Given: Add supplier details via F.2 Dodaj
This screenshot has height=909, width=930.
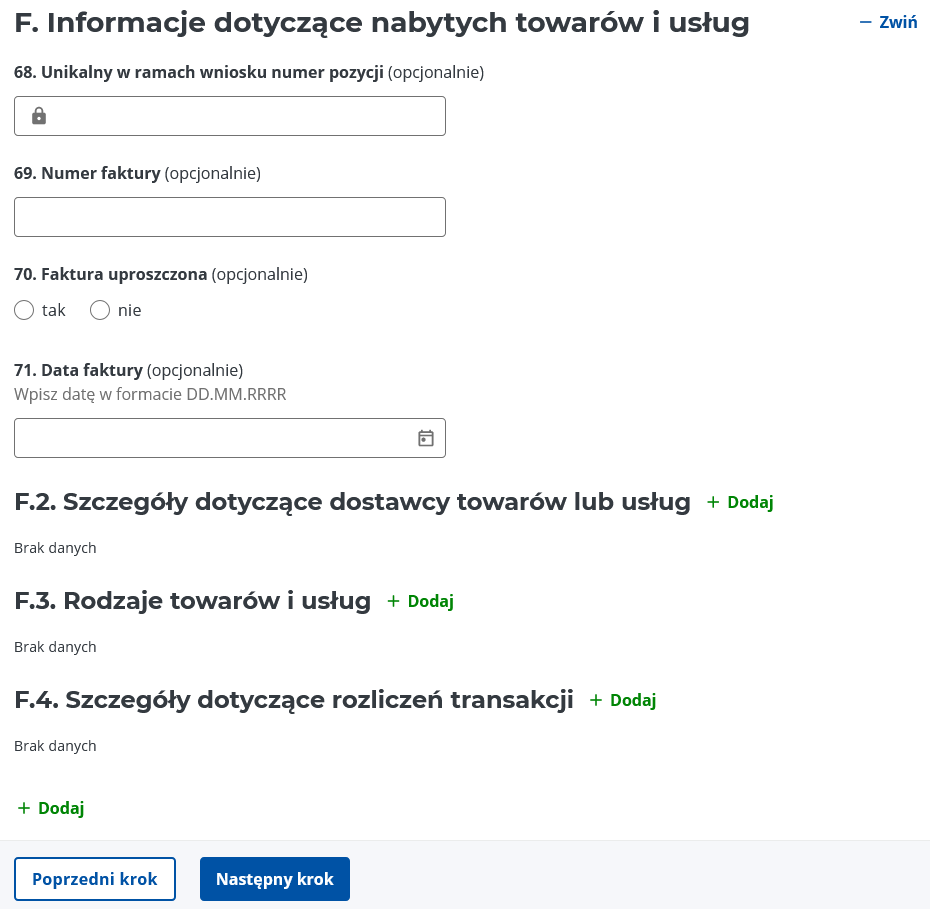Looking at the screenshot, I should (740, 502).
